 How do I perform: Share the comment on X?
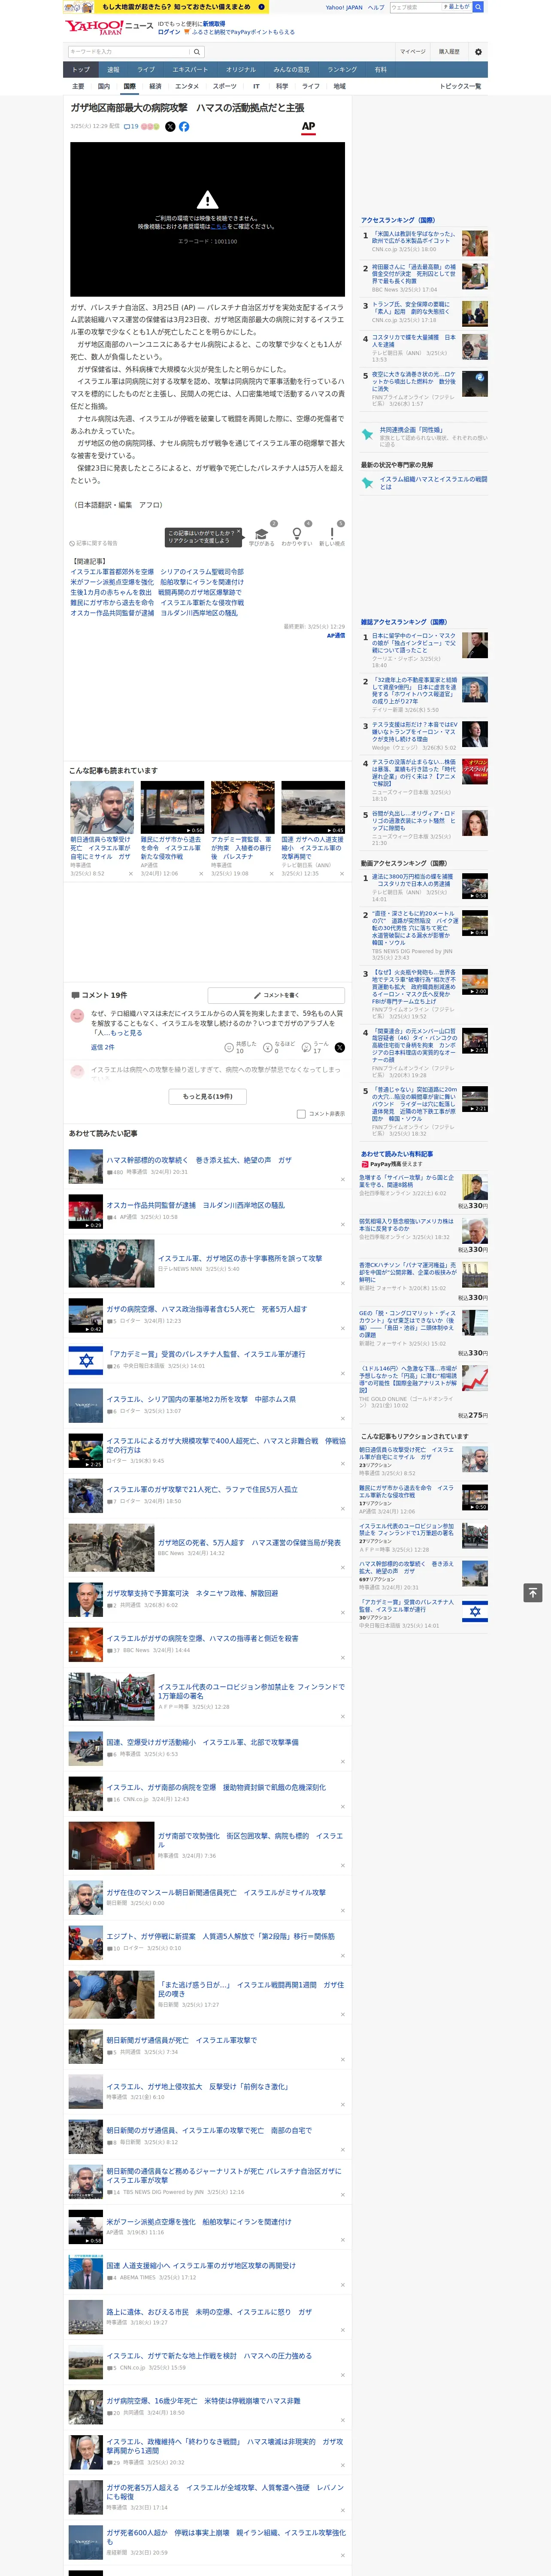coord(340,1047)
